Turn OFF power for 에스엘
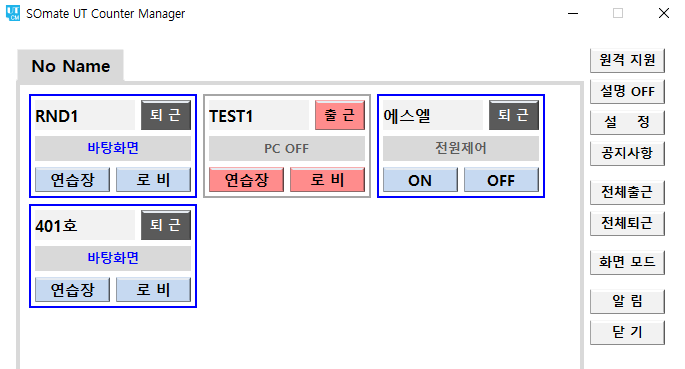685x369 pixels. (501, 179)
